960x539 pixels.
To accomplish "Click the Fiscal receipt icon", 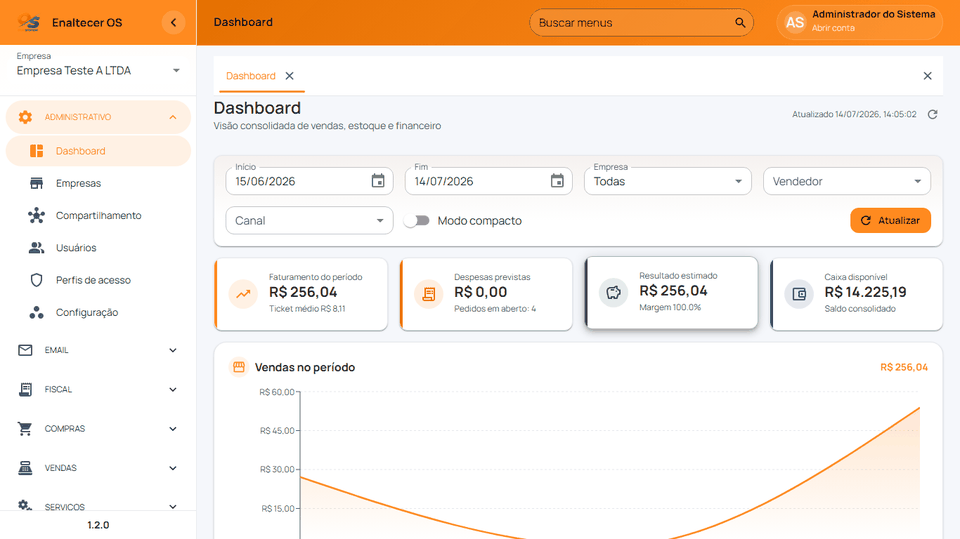I will coord(25,390).
